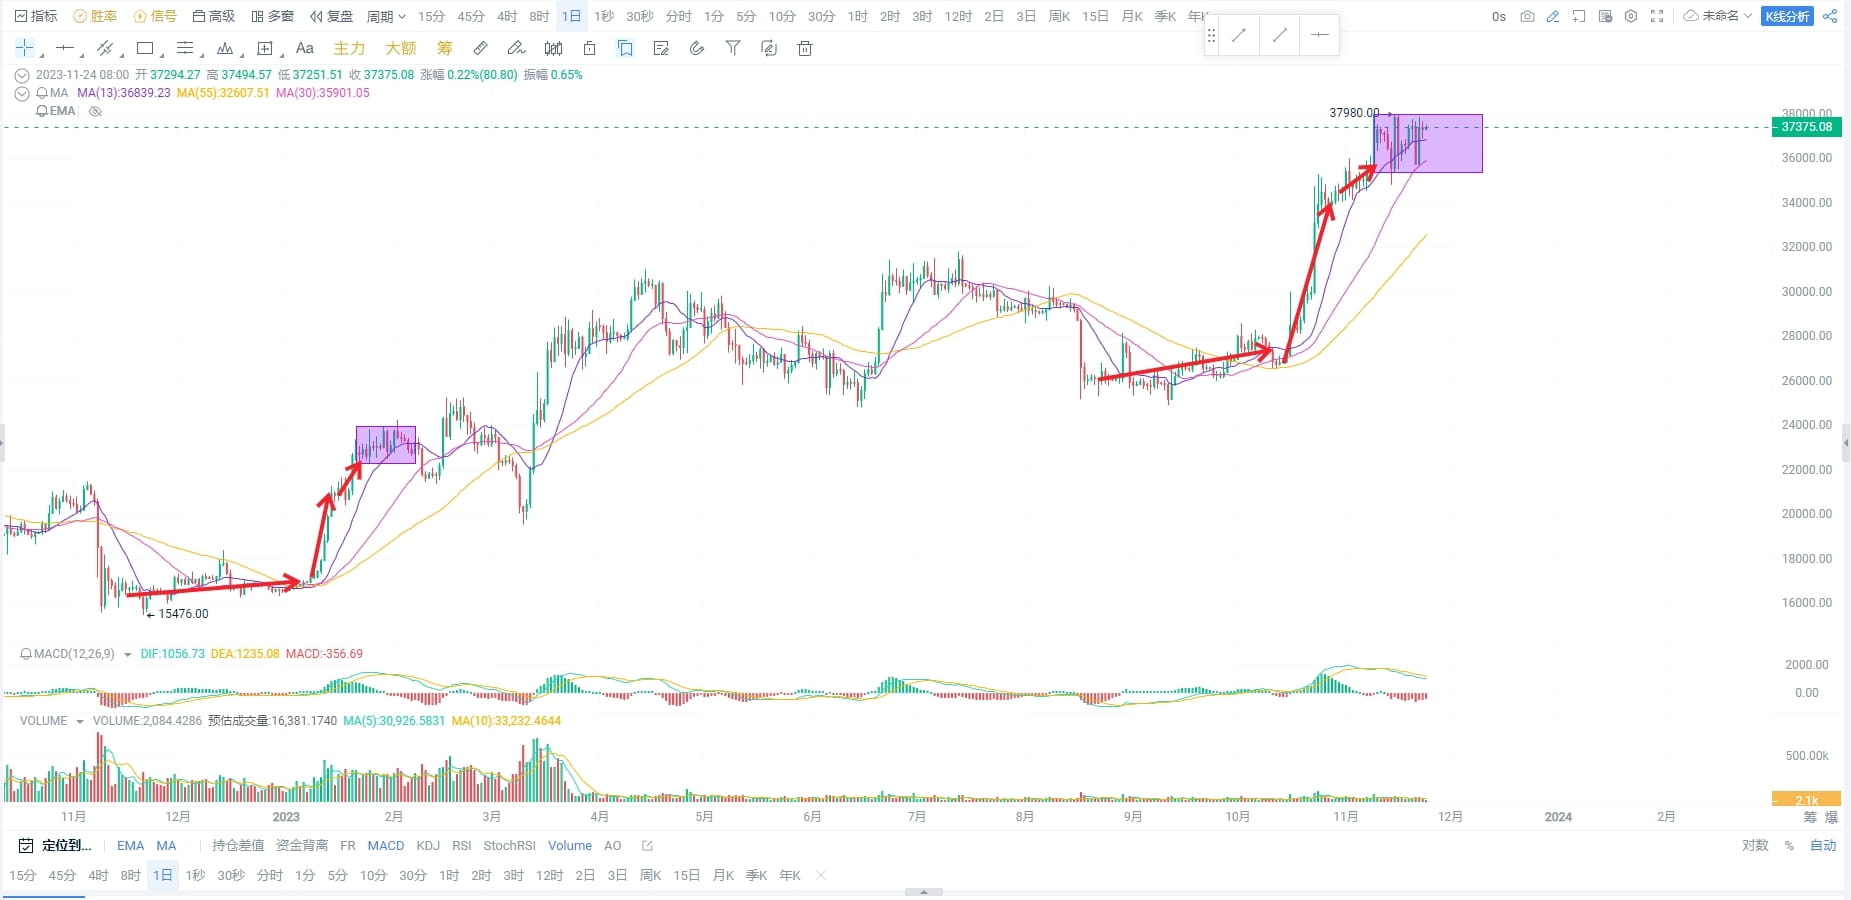Viewport: 1851px width, 900px height.
Task: Open the 周期 period dropdown
Action: (x=384, y=16)
